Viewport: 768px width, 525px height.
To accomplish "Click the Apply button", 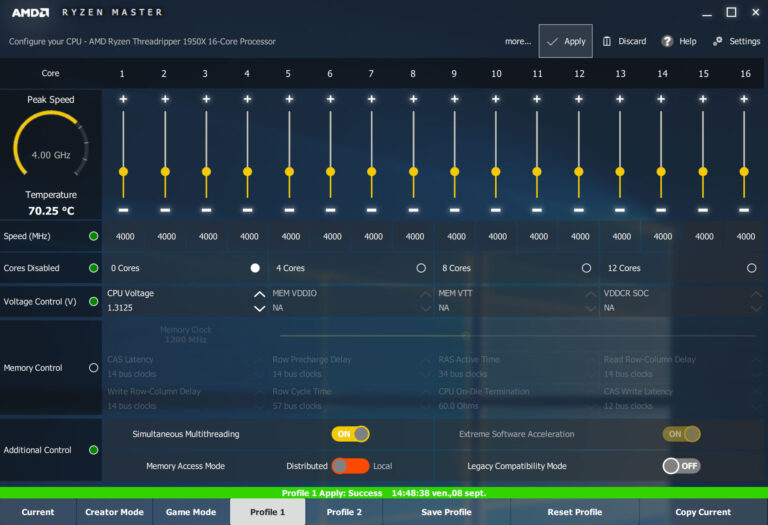I will (x=565, y=41).
